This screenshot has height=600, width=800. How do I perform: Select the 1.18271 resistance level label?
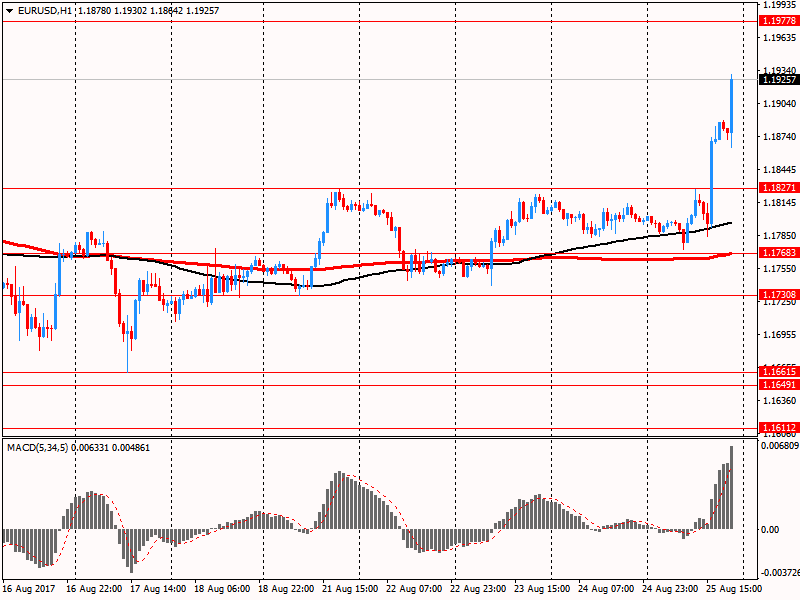(779, 188)
